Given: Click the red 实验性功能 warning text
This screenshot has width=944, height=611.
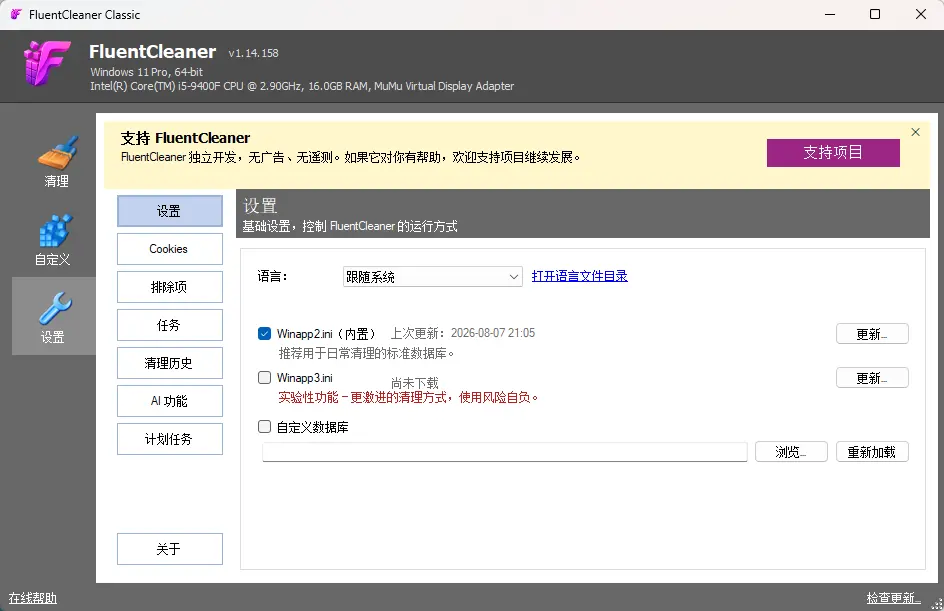Looking at the screenshot, I should [408, 397].
